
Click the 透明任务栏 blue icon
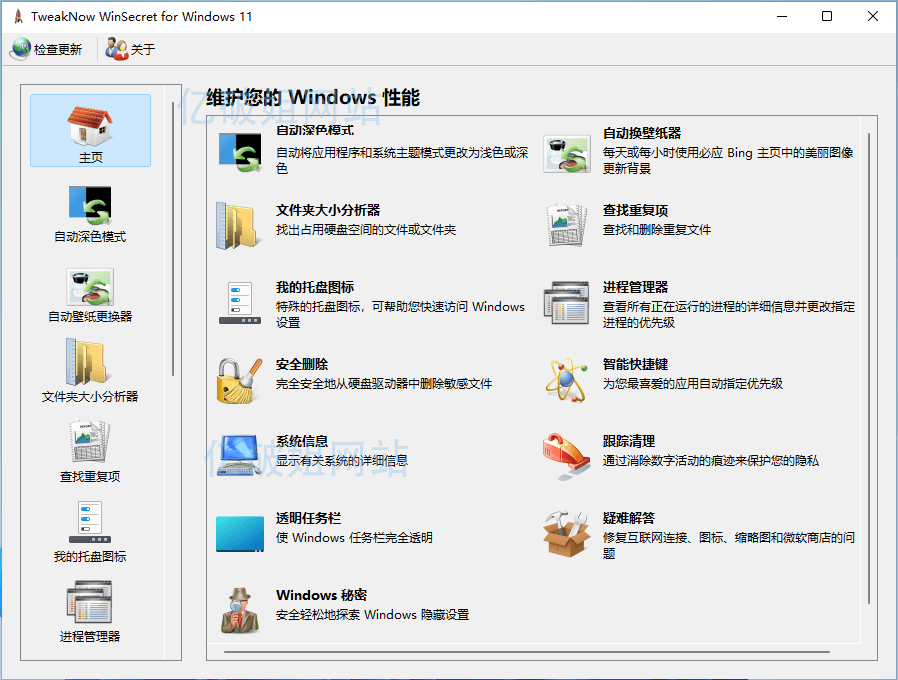point(239,533)
